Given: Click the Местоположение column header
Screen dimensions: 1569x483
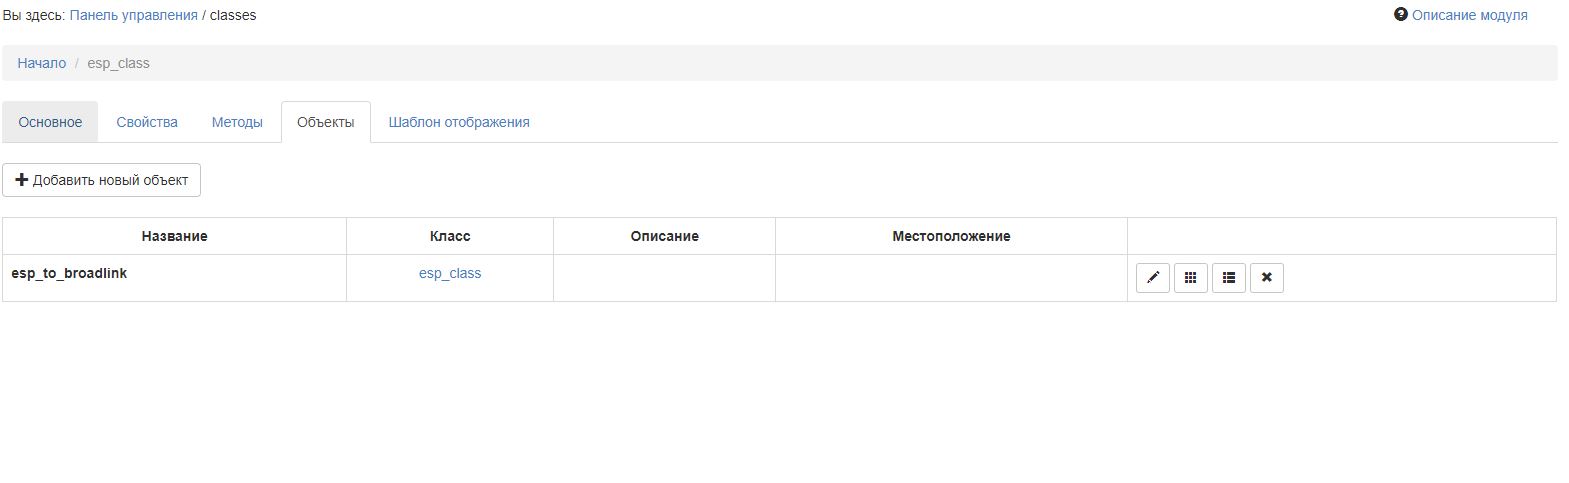Looking at the screenshot, I should coord(951,236).
